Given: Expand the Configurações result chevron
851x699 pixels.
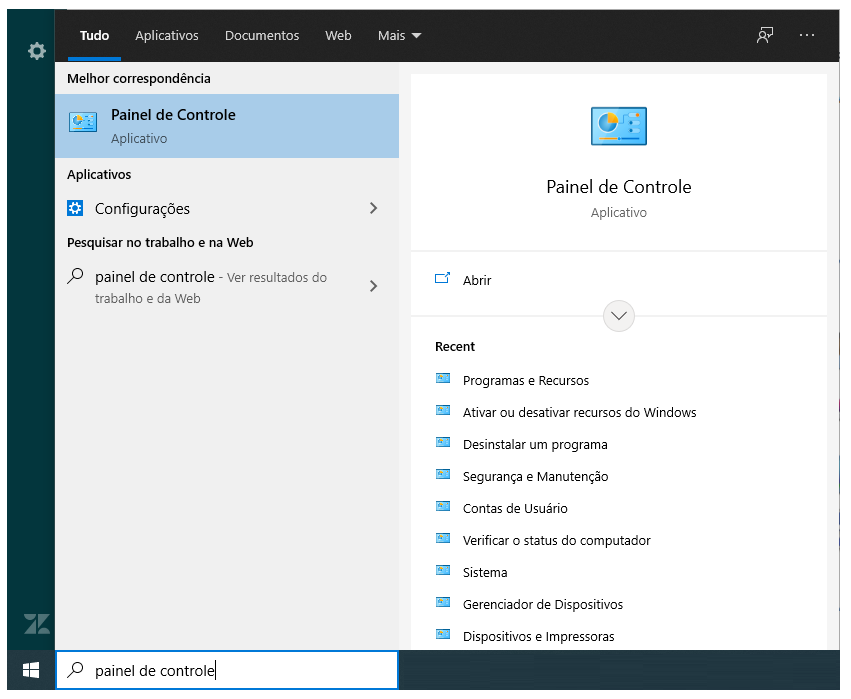Looking at the screenshot, I should tap(373, 208).
